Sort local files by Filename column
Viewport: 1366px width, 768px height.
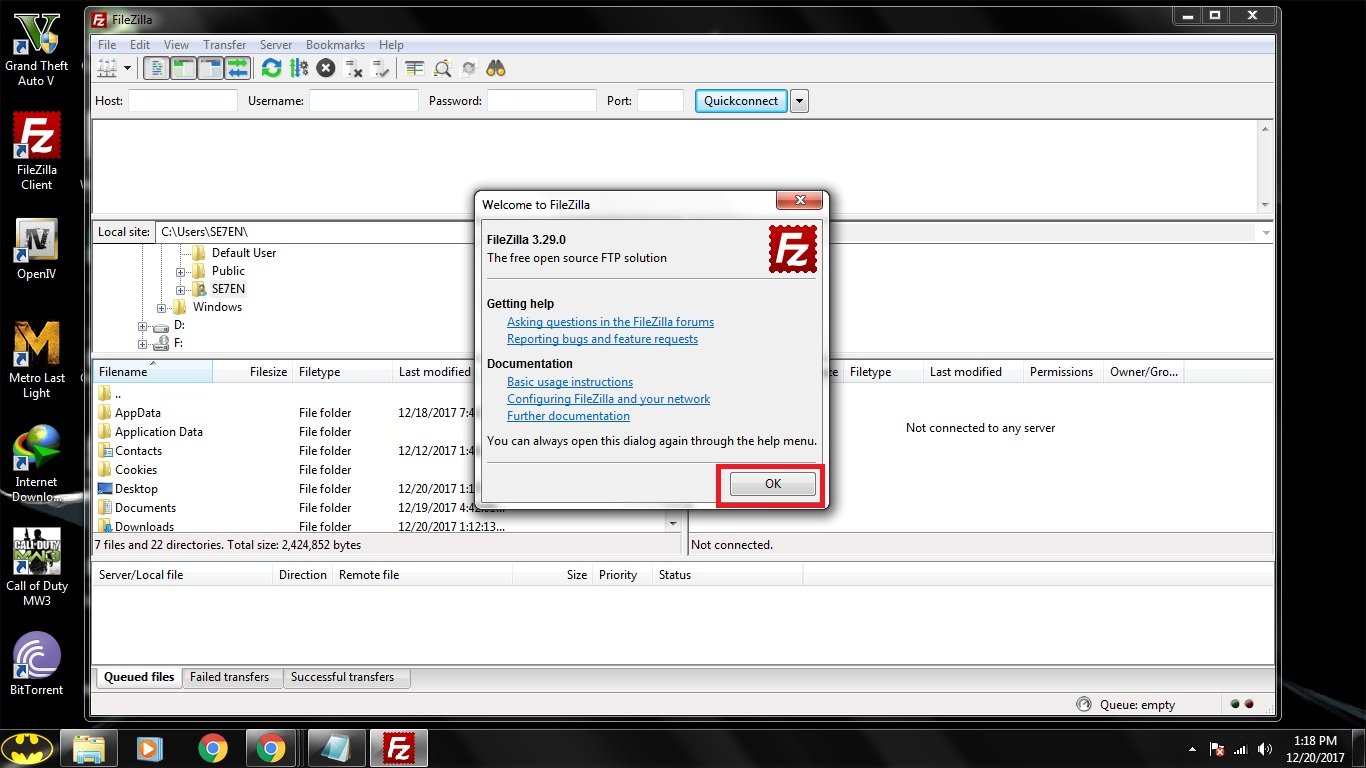153,372
